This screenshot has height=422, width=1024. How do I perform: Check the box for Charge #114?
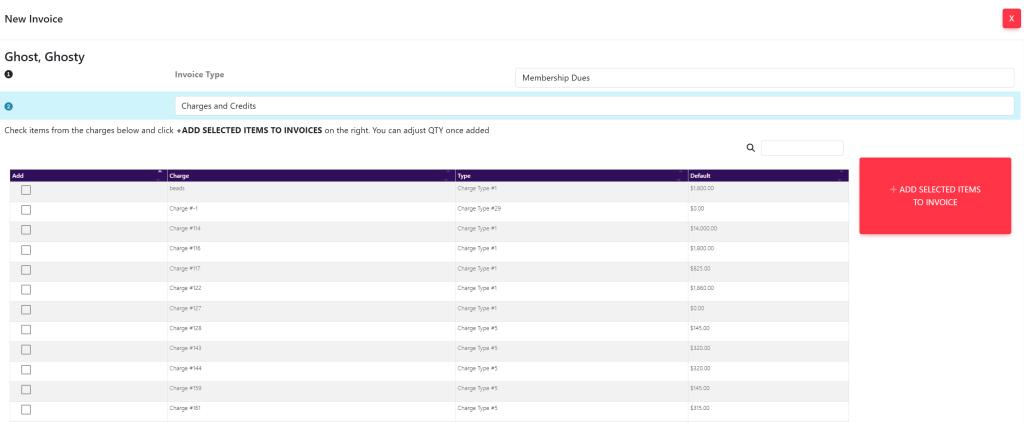[26, 230]
